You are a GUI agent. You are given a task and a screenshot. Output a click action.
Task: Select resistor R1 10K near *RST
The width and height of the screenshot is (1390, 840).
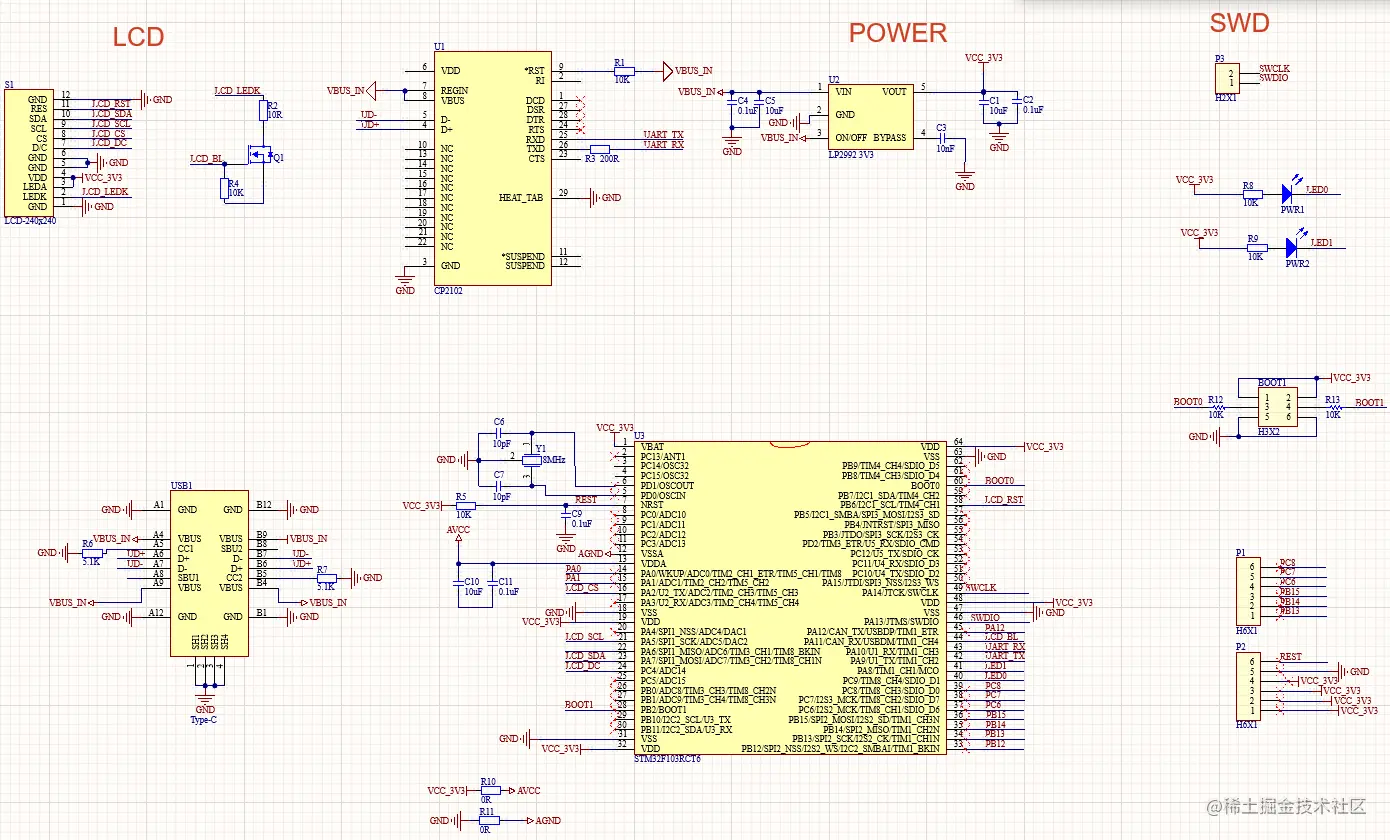(623, 70)
